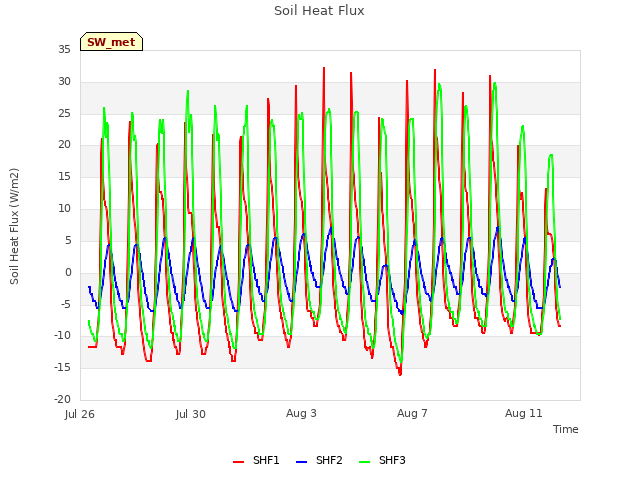This screenshot has width=640, height=480.
Task: Click the Soil Heat Flux (W/m2) axis title
Action: (x=14, y=226)
